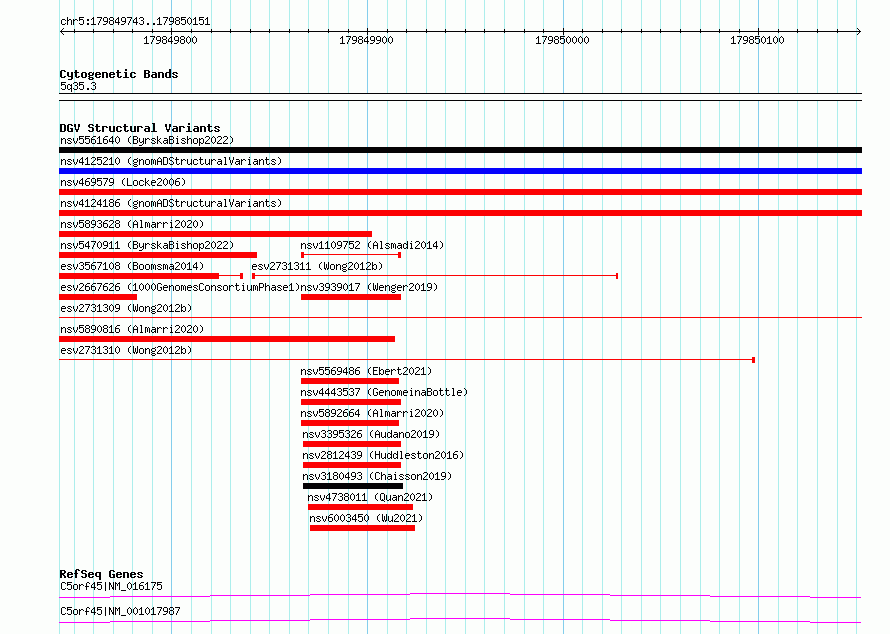Click ruler position label 179850000
The image size is (890, 634).
(562, 40)
